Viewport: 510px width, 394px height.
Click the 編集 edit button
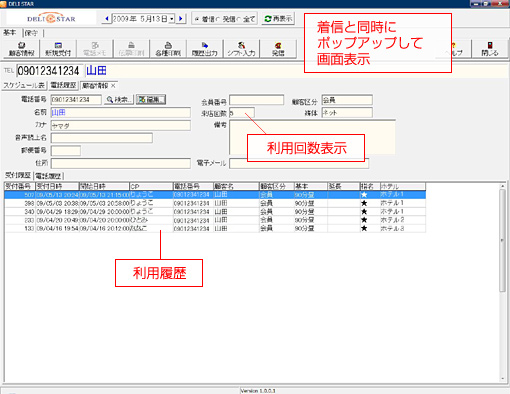pos(151,100)
